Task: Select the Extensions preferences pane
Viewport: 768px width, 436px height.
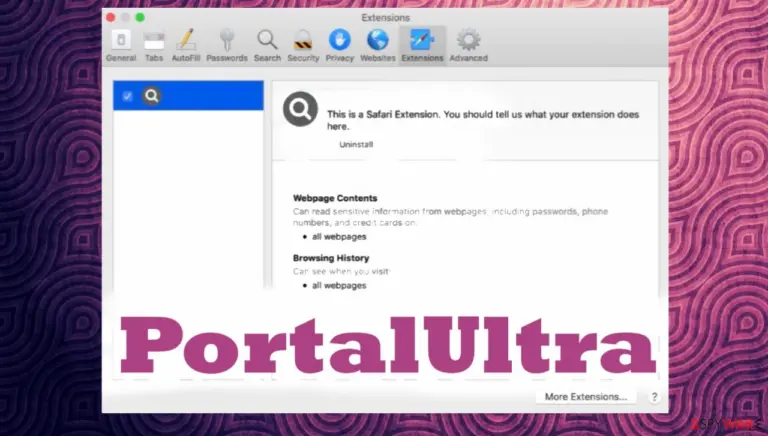Action: tap(422, 46)
